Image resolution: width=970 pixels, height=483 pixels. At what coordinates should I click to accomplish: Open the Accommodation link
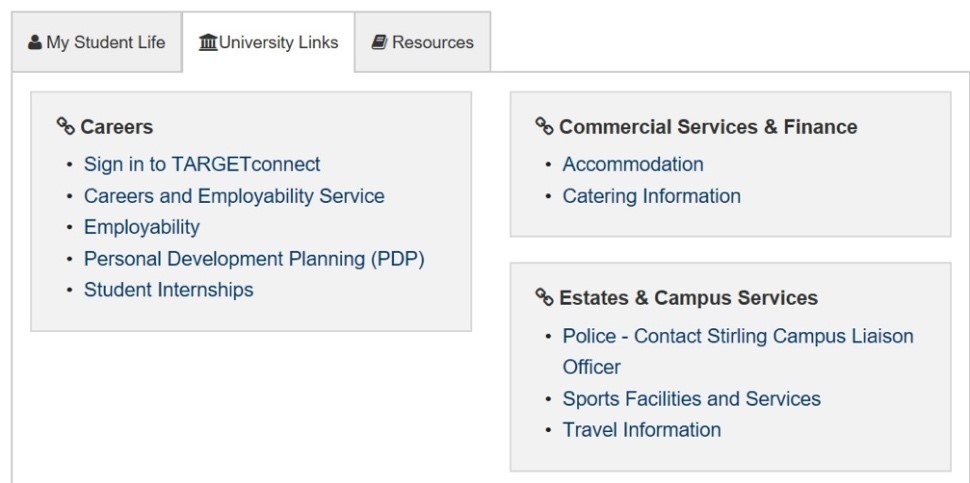[x=633, y=164]
